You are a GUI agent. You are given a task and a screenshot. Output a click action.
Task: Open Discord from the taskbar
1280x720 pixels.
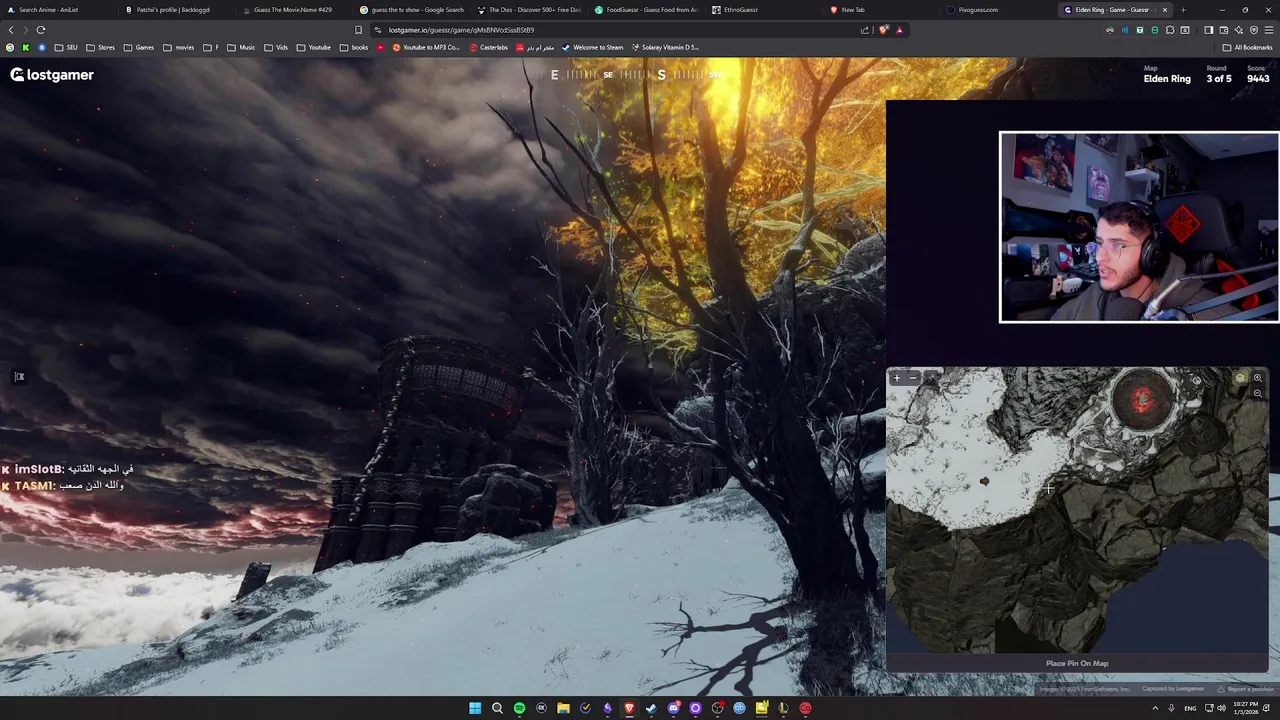[673, 708]
